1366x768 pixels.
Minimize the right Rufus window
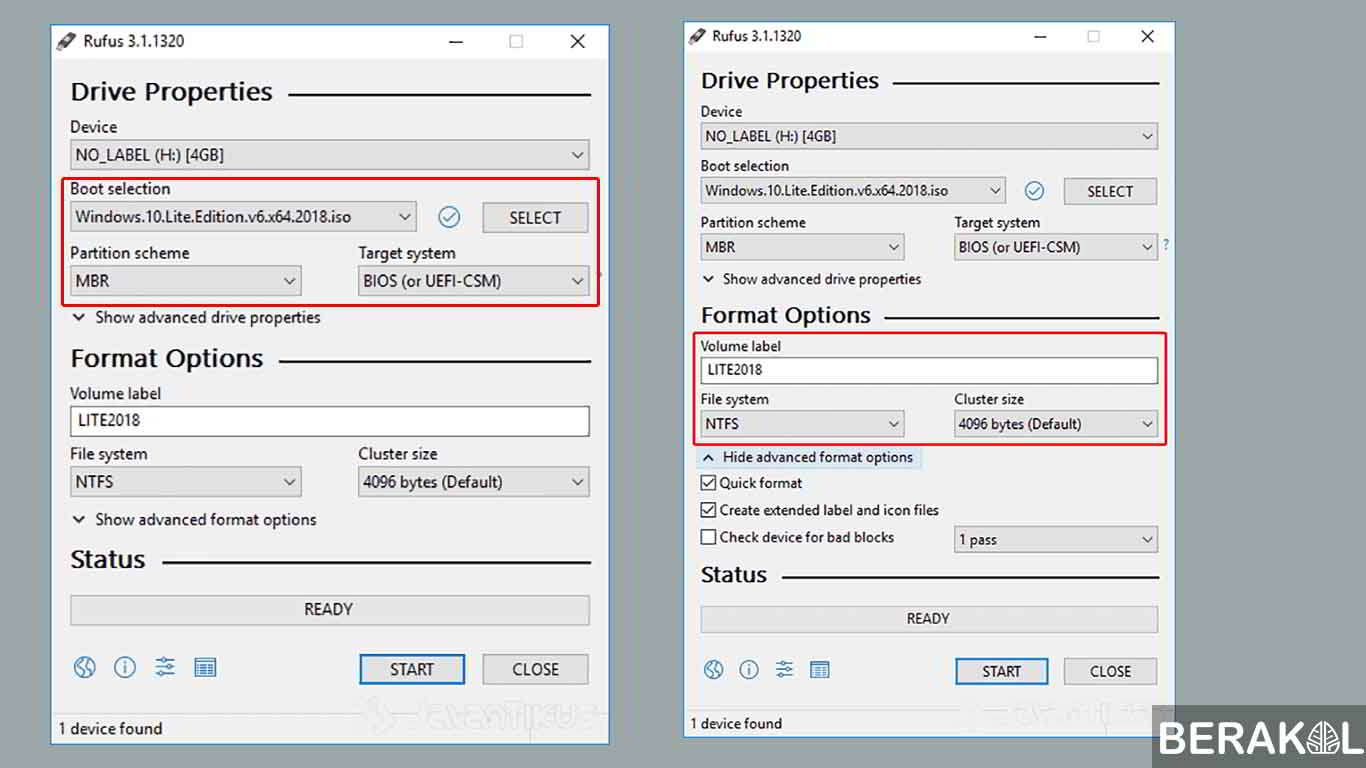[1040, 36]
